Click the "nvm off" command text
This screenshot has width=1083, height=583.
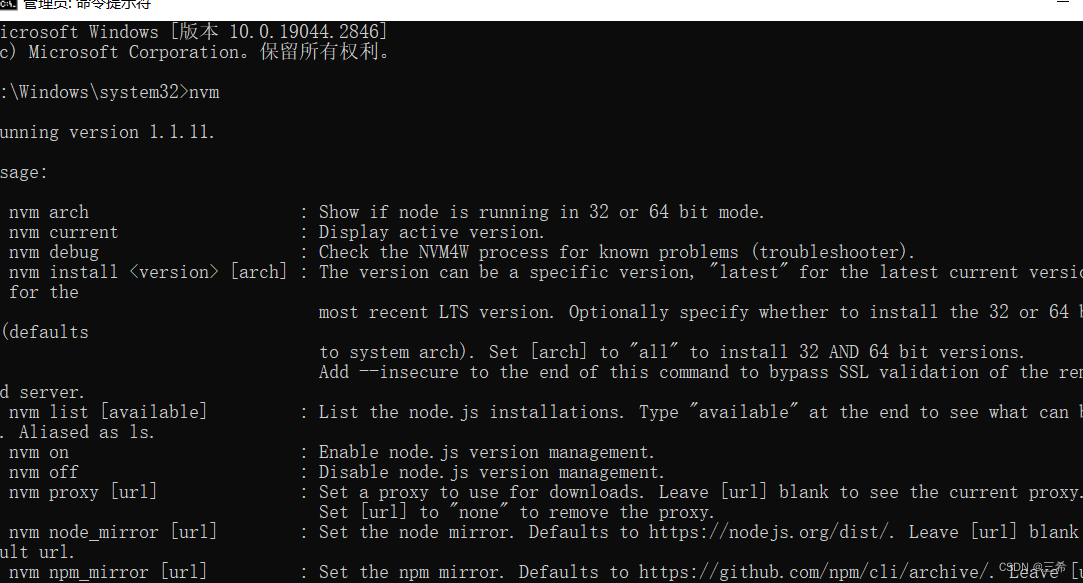pyautogui.click(x=43, y=471)
